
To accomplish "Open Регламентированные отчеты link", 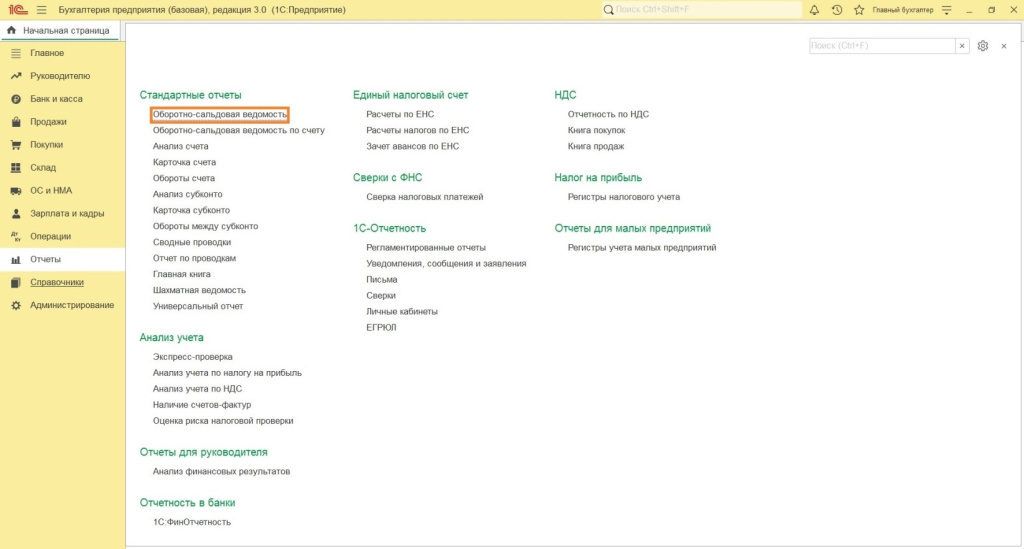I will (426, 247).
